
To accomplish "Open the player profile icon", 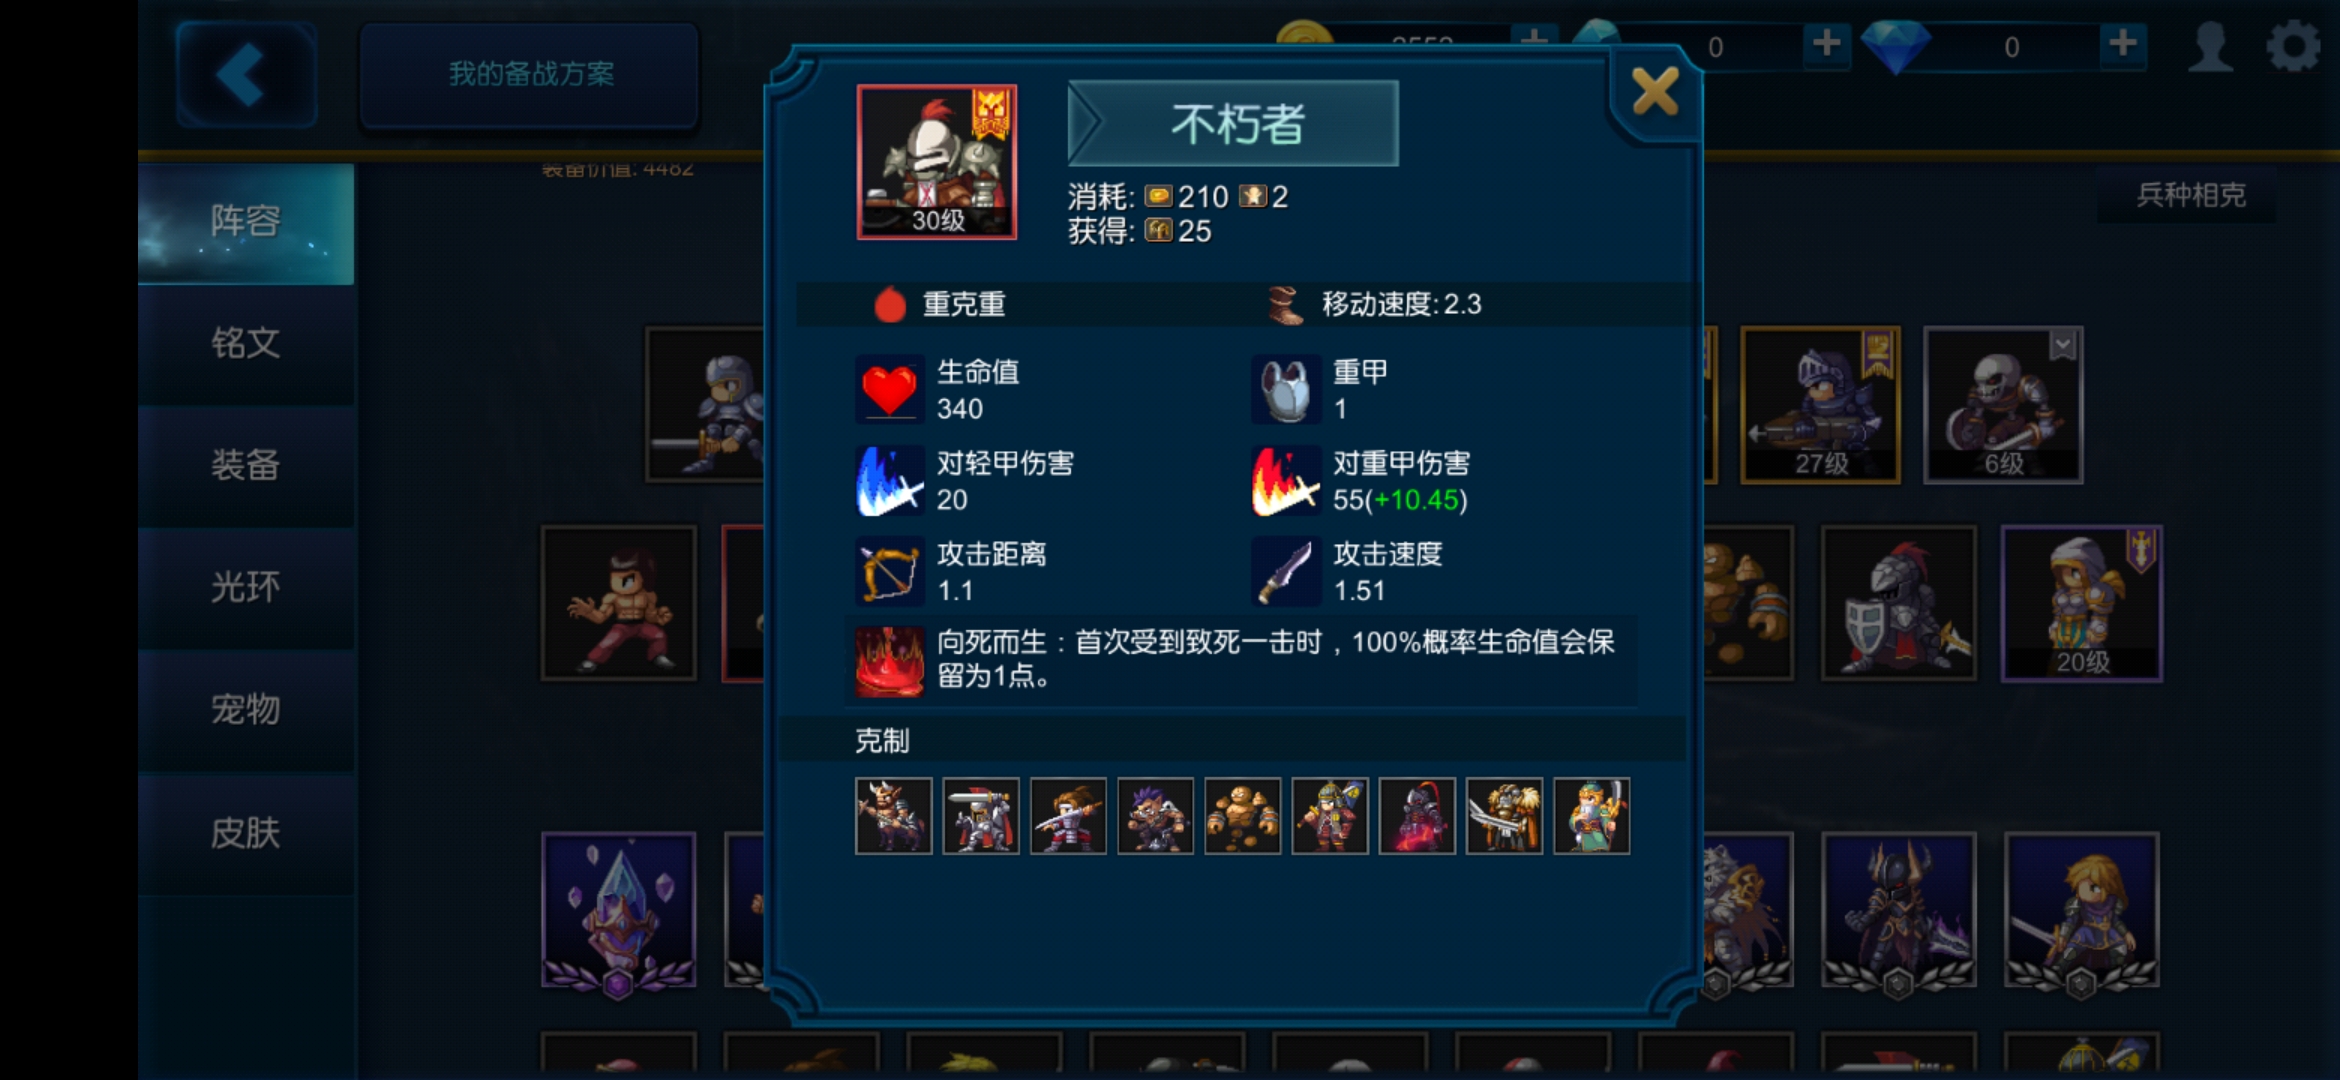I will pyautogui.click(x=2211, y=46).
